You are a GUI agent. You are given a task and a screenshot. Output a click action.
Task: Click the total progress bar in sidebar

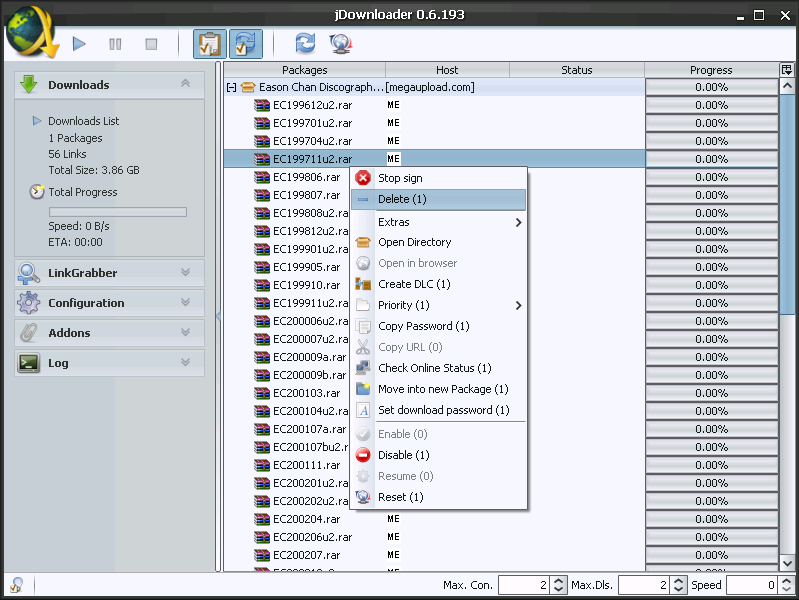[118, 212]
